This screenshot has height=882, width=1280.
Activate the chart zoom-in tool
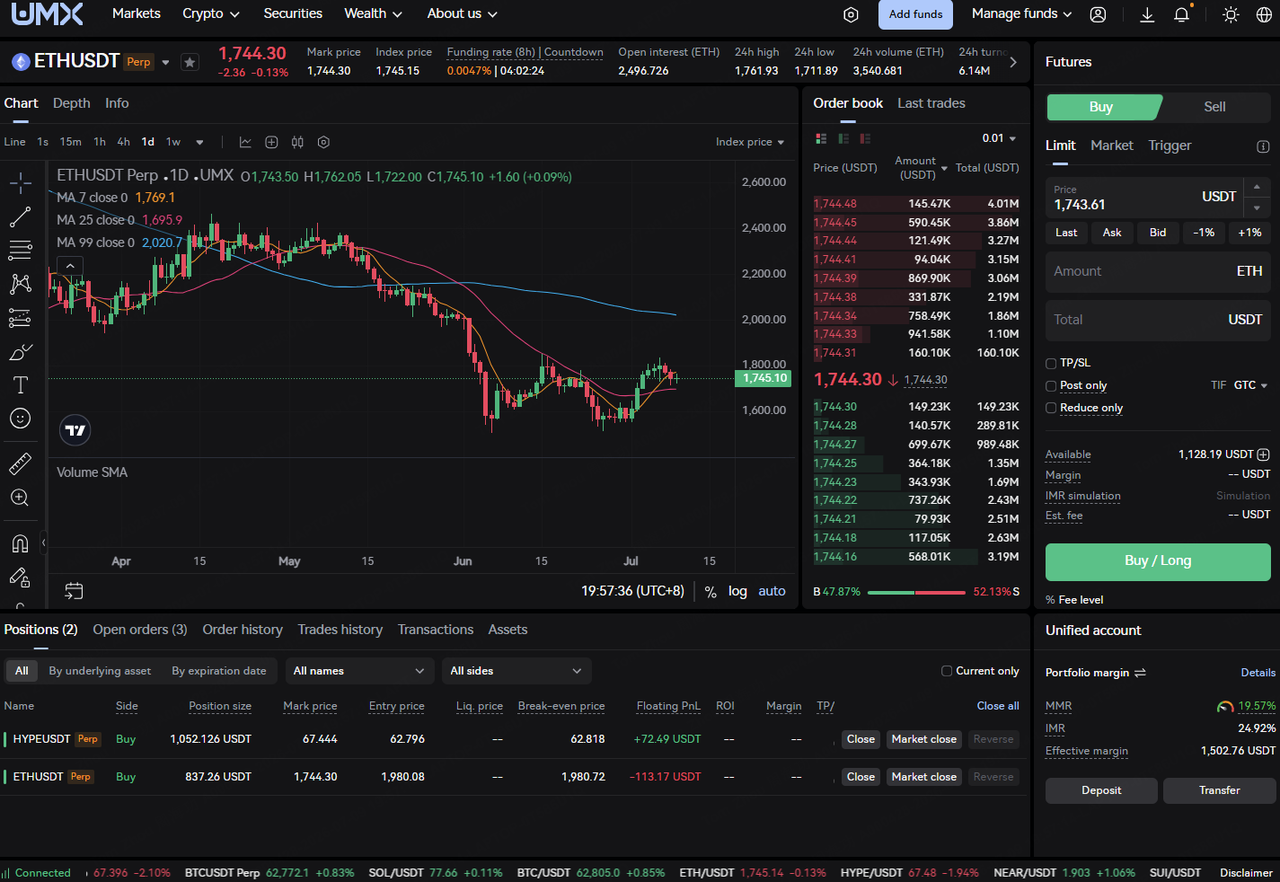pos(20,497)
